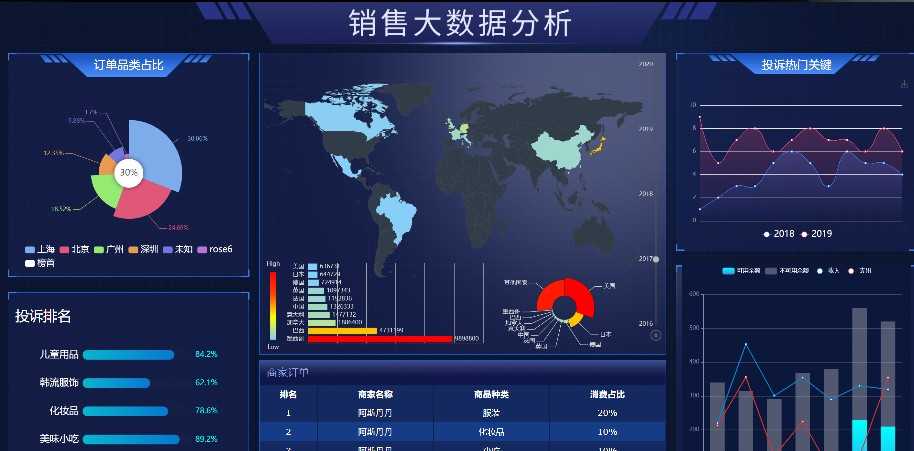Click Brazil on the world map
This screenshot has width=914, height=451.
coord(398,213)
